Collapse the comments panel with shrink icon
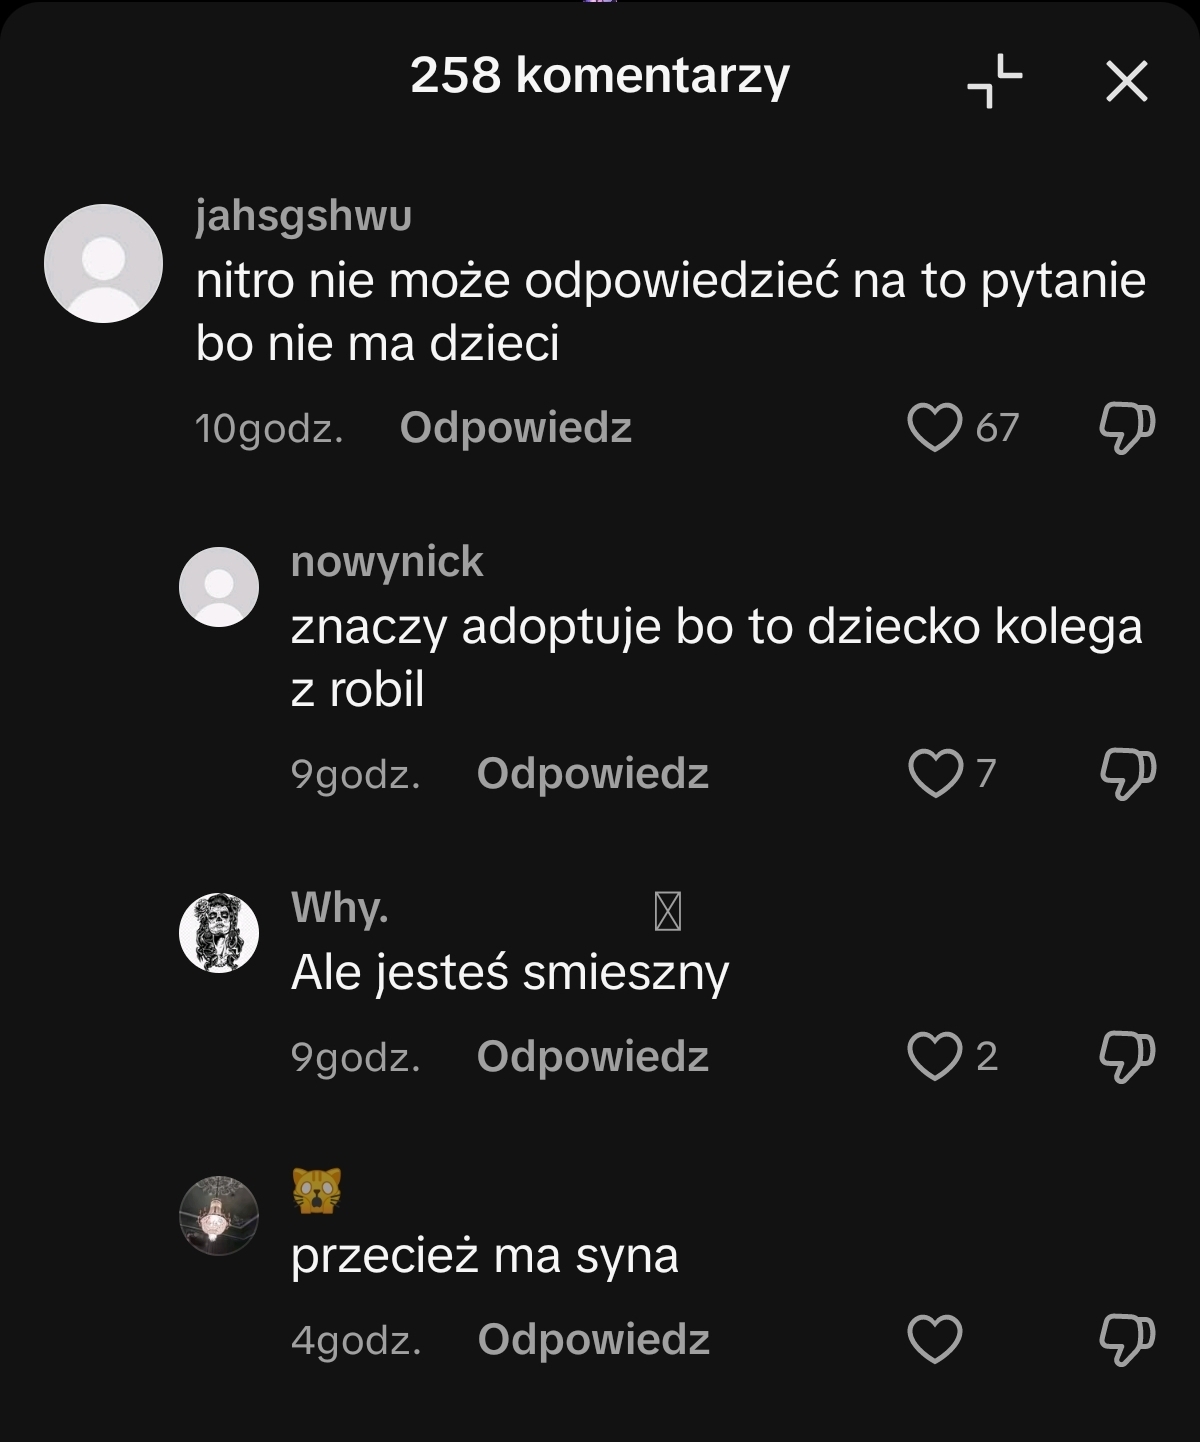Screen dimensions: 1200x1442 [x=994, y=80]
